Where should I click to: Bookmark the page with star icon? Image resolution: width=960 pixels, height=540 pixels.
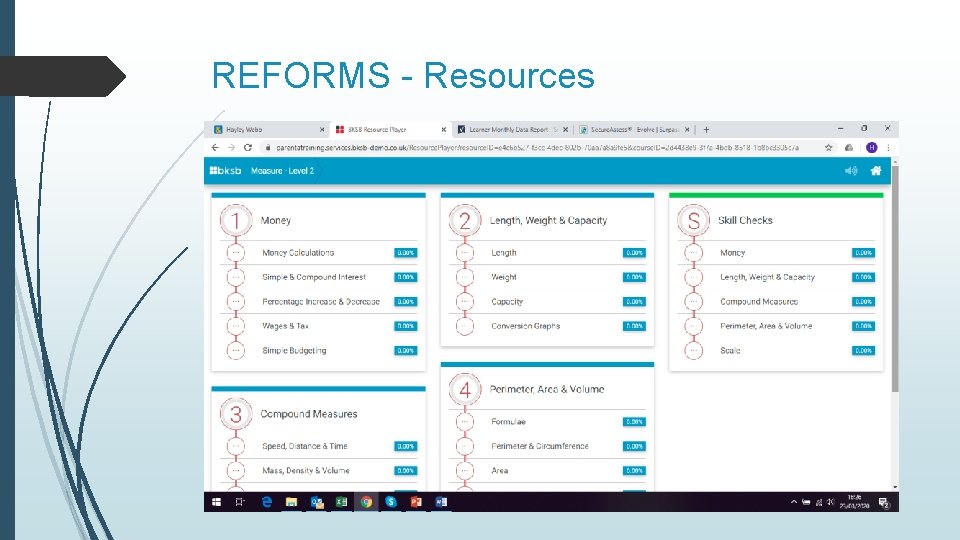[x=828, y=148]
